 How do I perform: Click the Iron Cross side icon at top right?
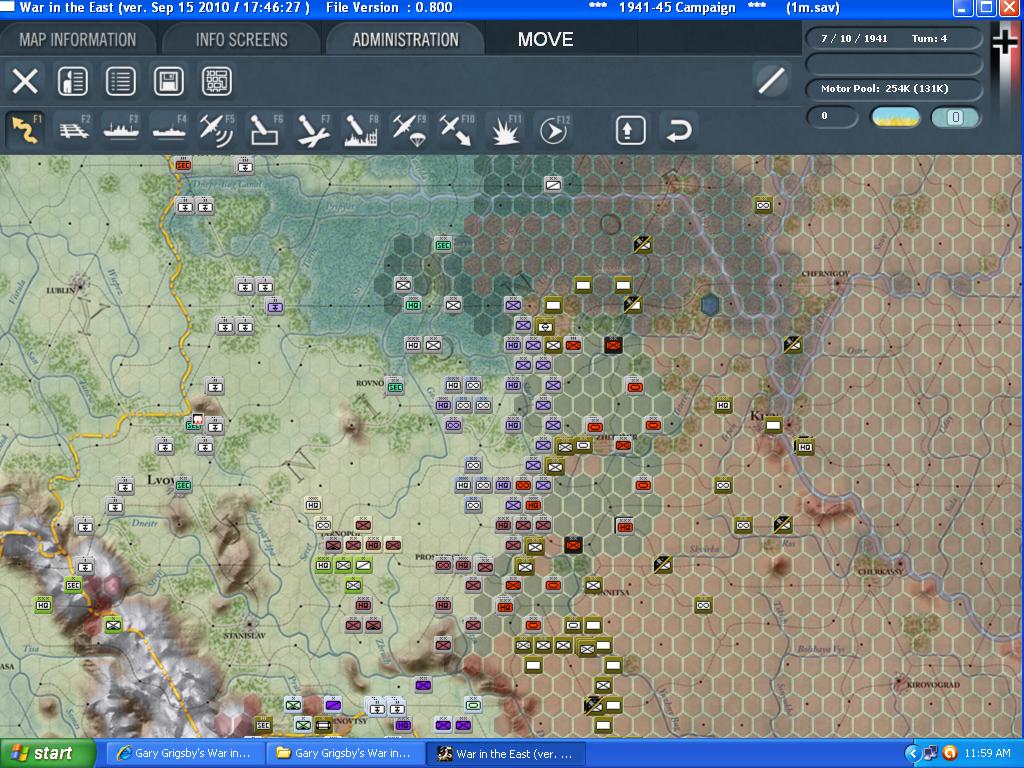coord(1005,42)
